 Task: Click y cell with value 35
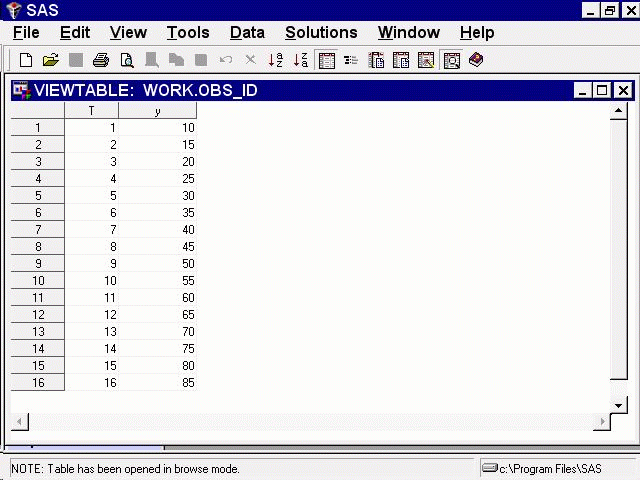pyautogui.click(x=158, y=213)
